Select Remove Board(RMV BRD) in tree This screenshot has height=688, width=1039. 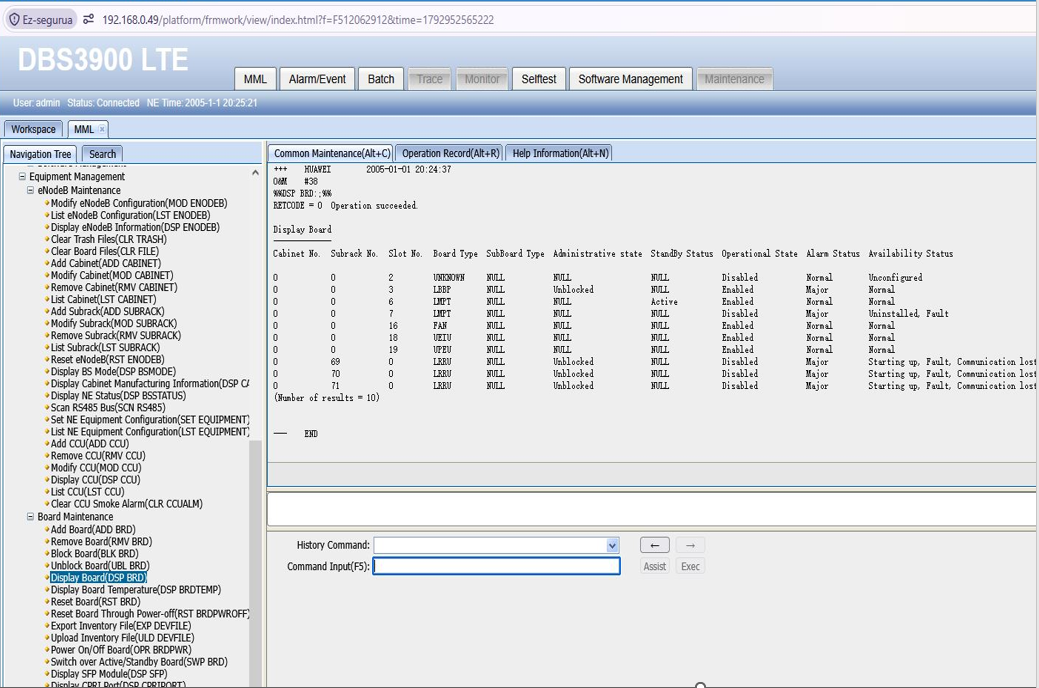101,542
